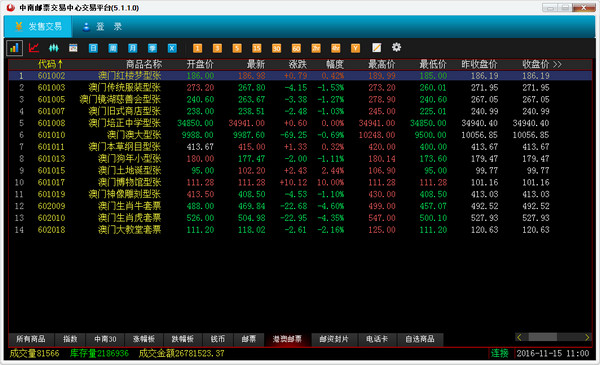The image size is (600, 365).
Task: Switch to the 涨幅板 bottom tab
Action: [x=144, y=339]
